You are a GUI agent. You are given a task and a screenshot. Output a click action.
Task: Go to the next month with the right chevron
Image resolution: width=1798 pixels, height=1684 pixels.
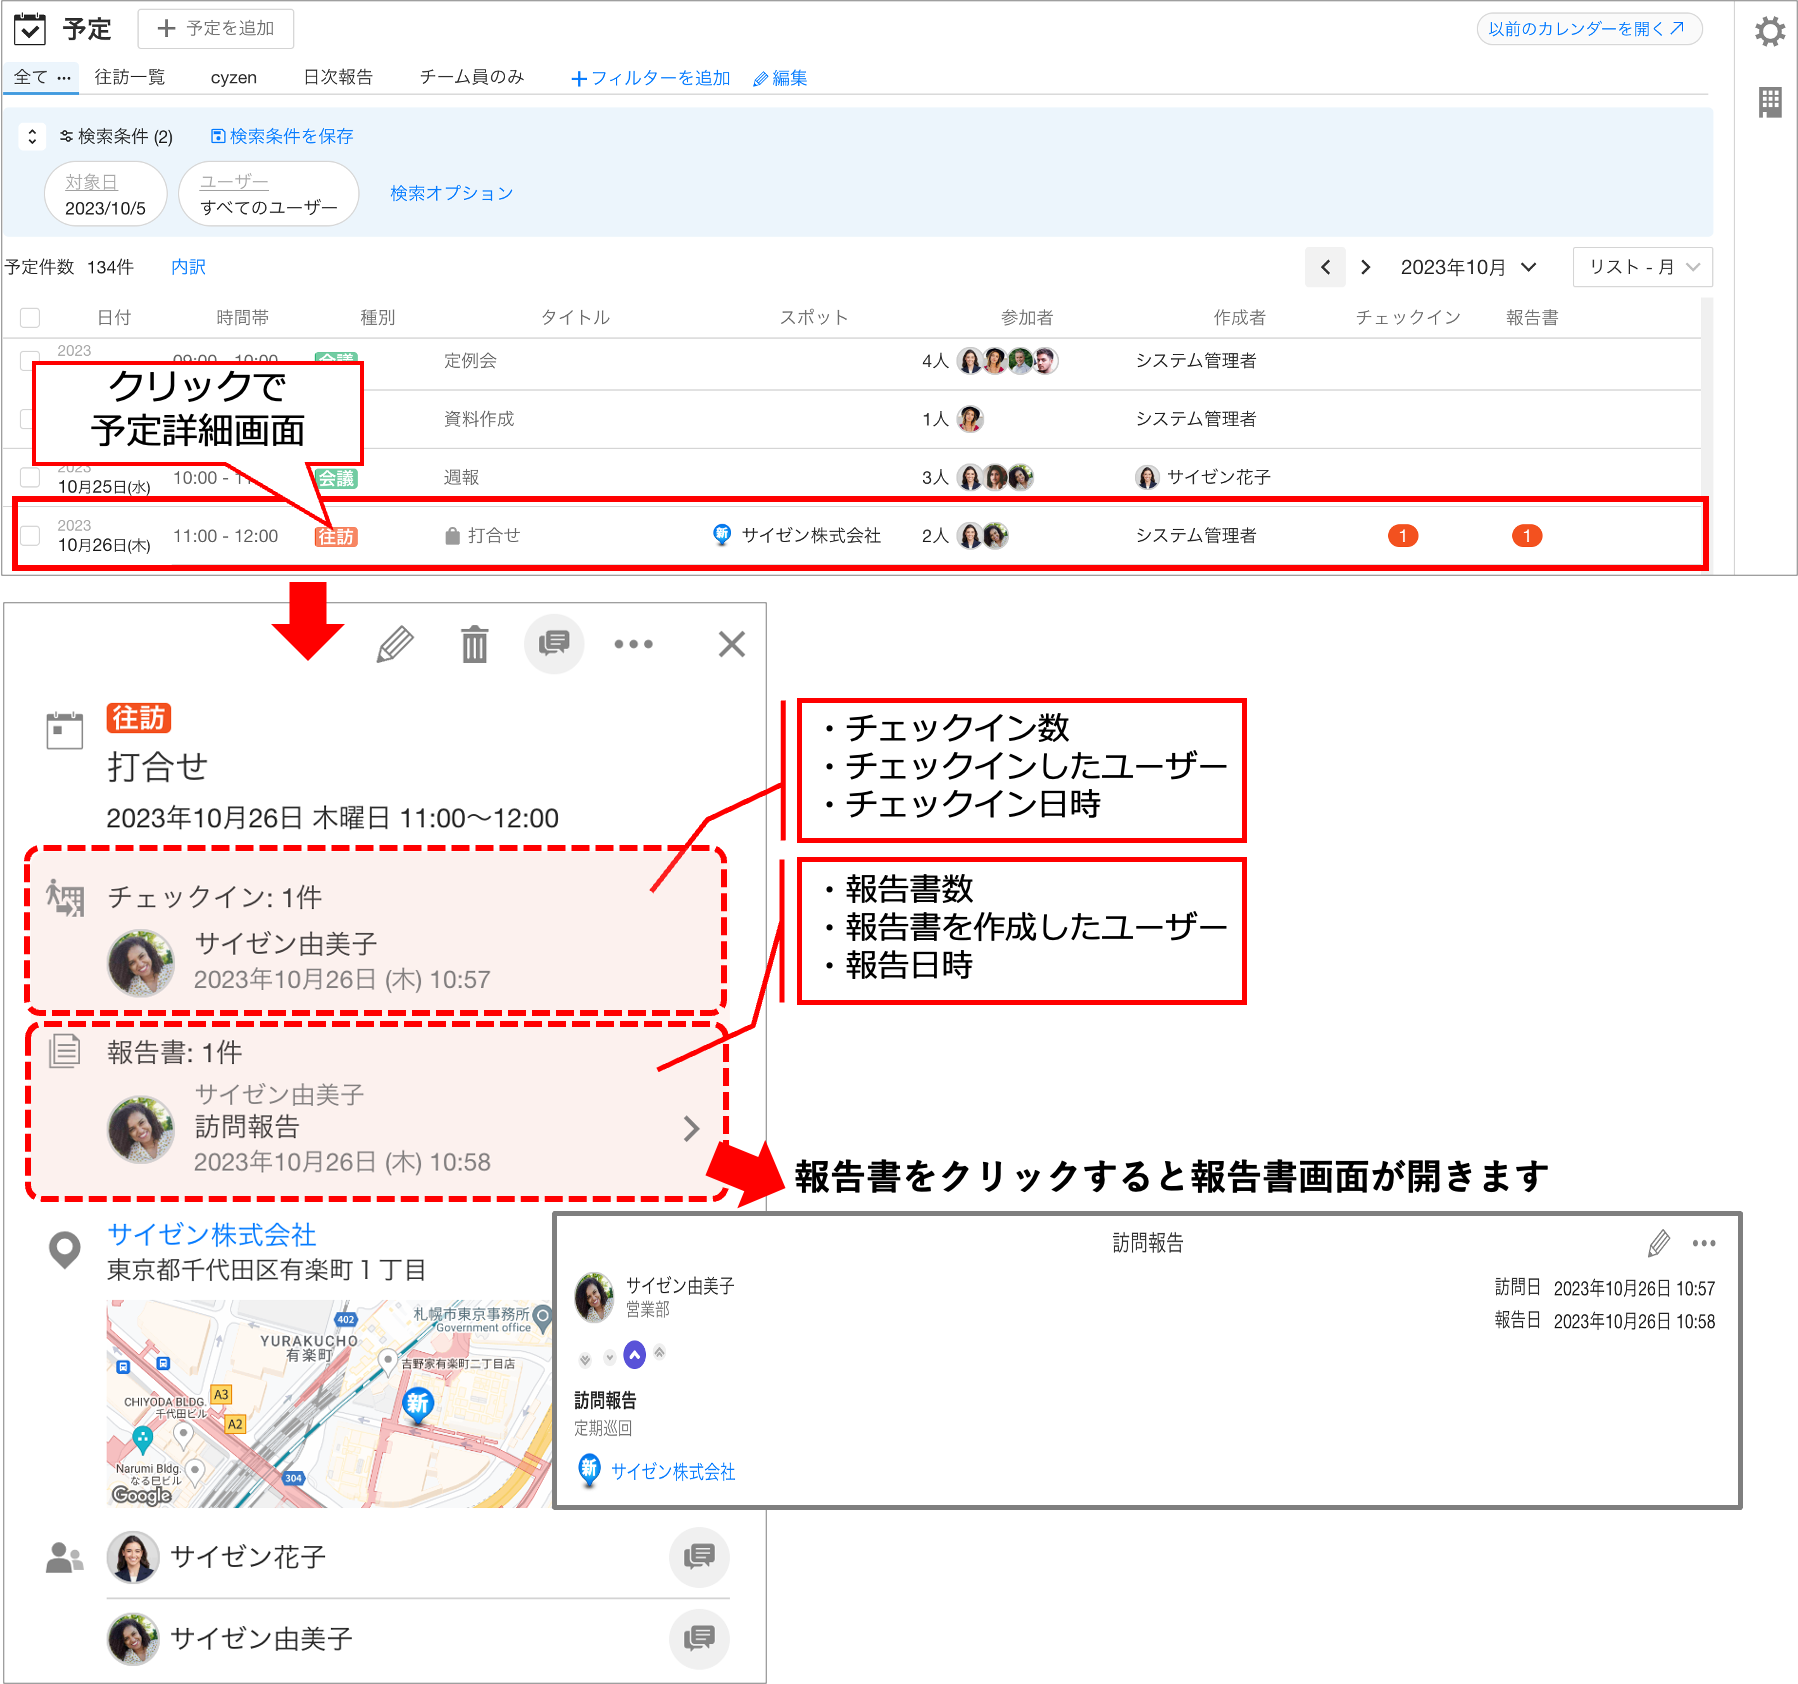[x=1365, y=267]
